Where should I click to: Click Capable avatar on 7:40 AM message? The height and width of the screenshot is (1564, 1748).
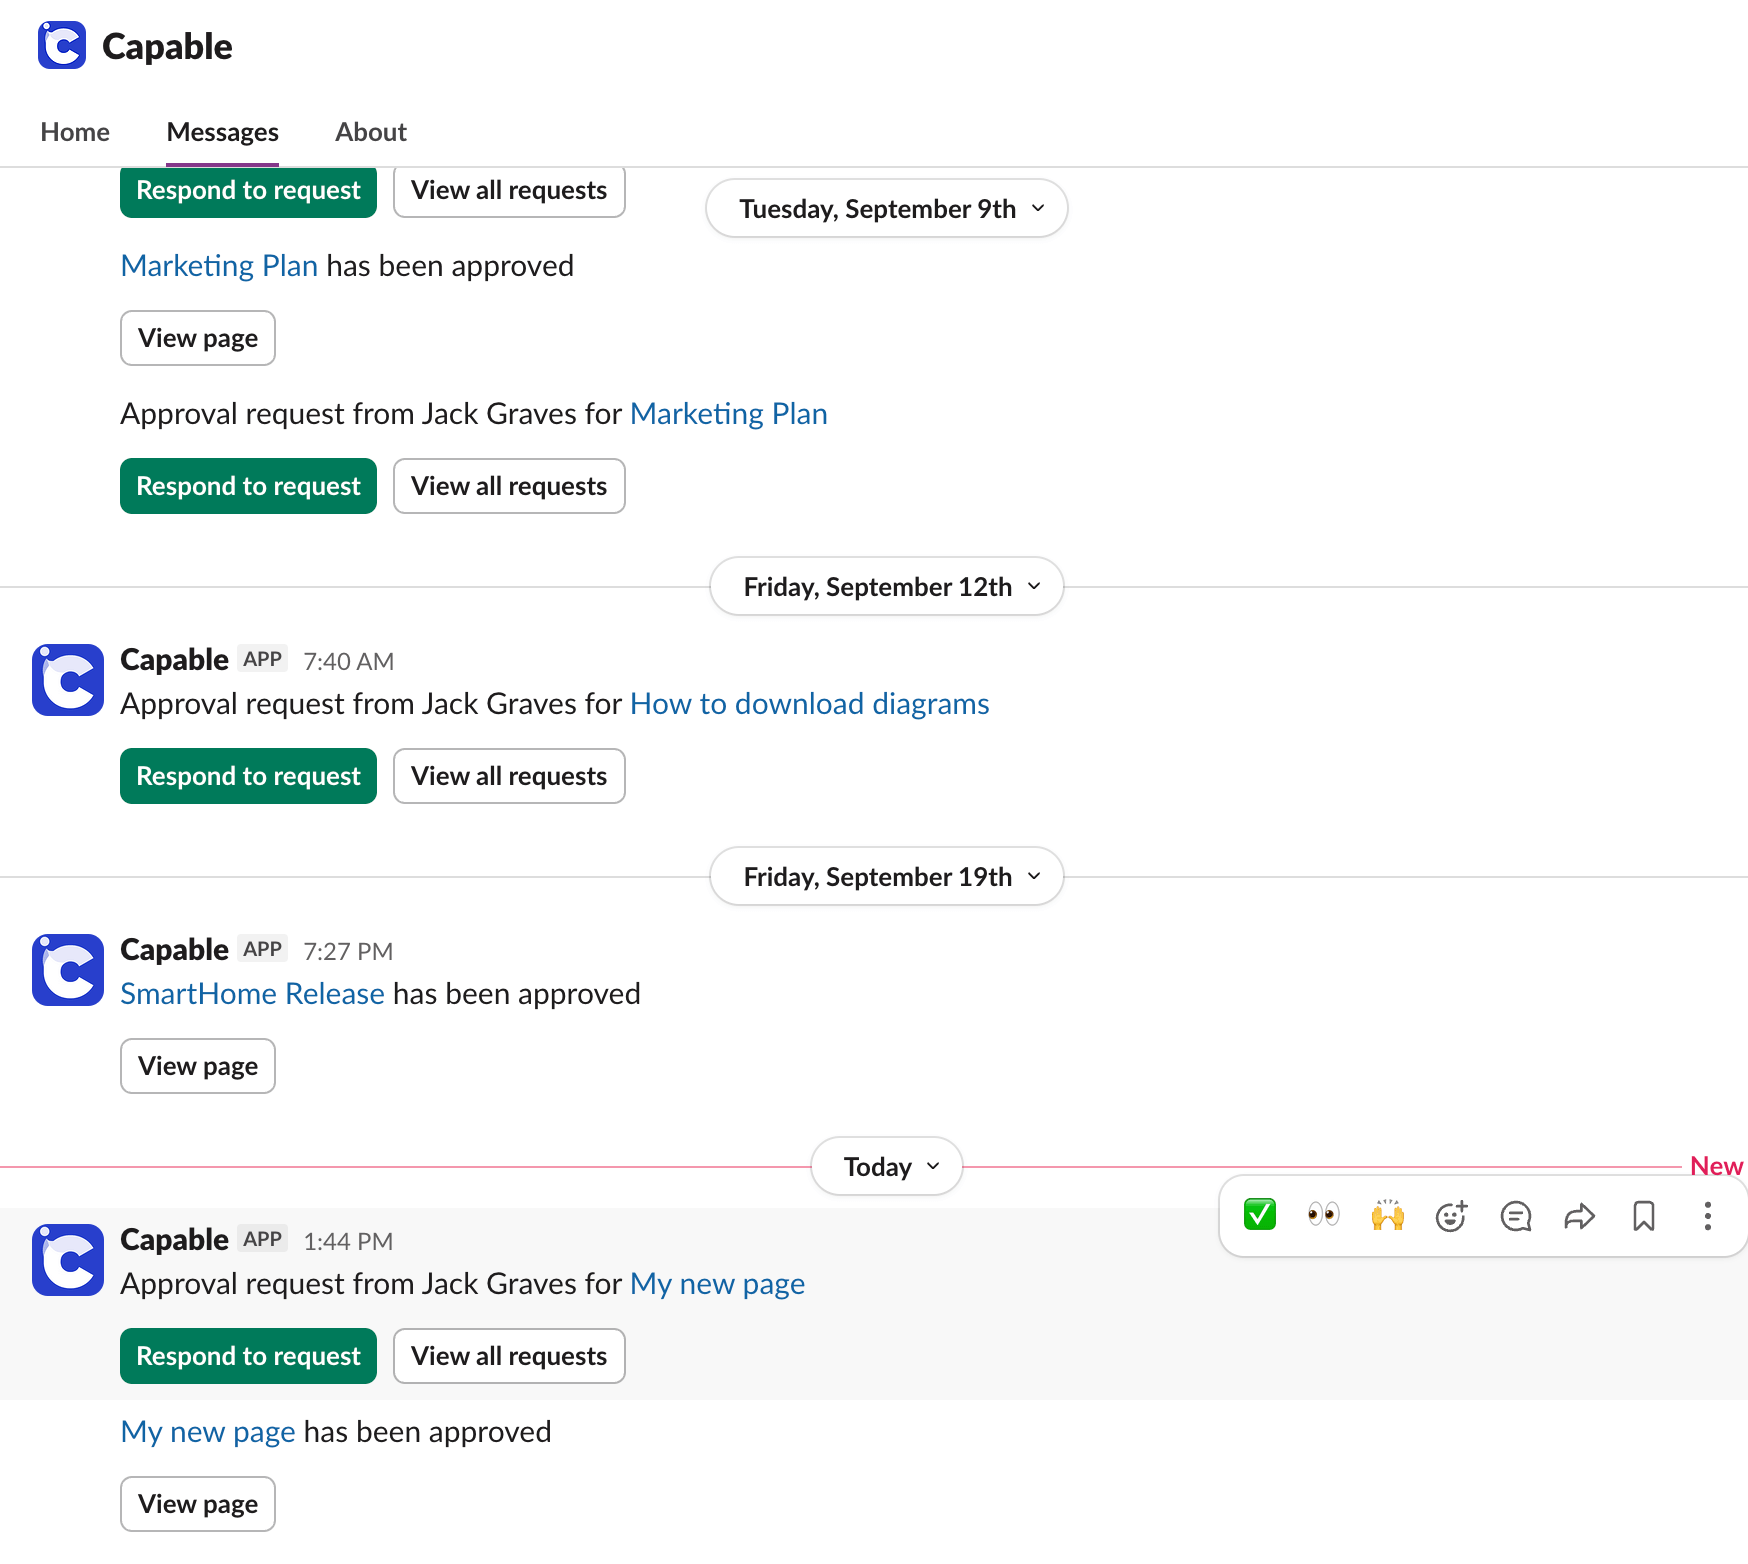click(x=68, y=680)
